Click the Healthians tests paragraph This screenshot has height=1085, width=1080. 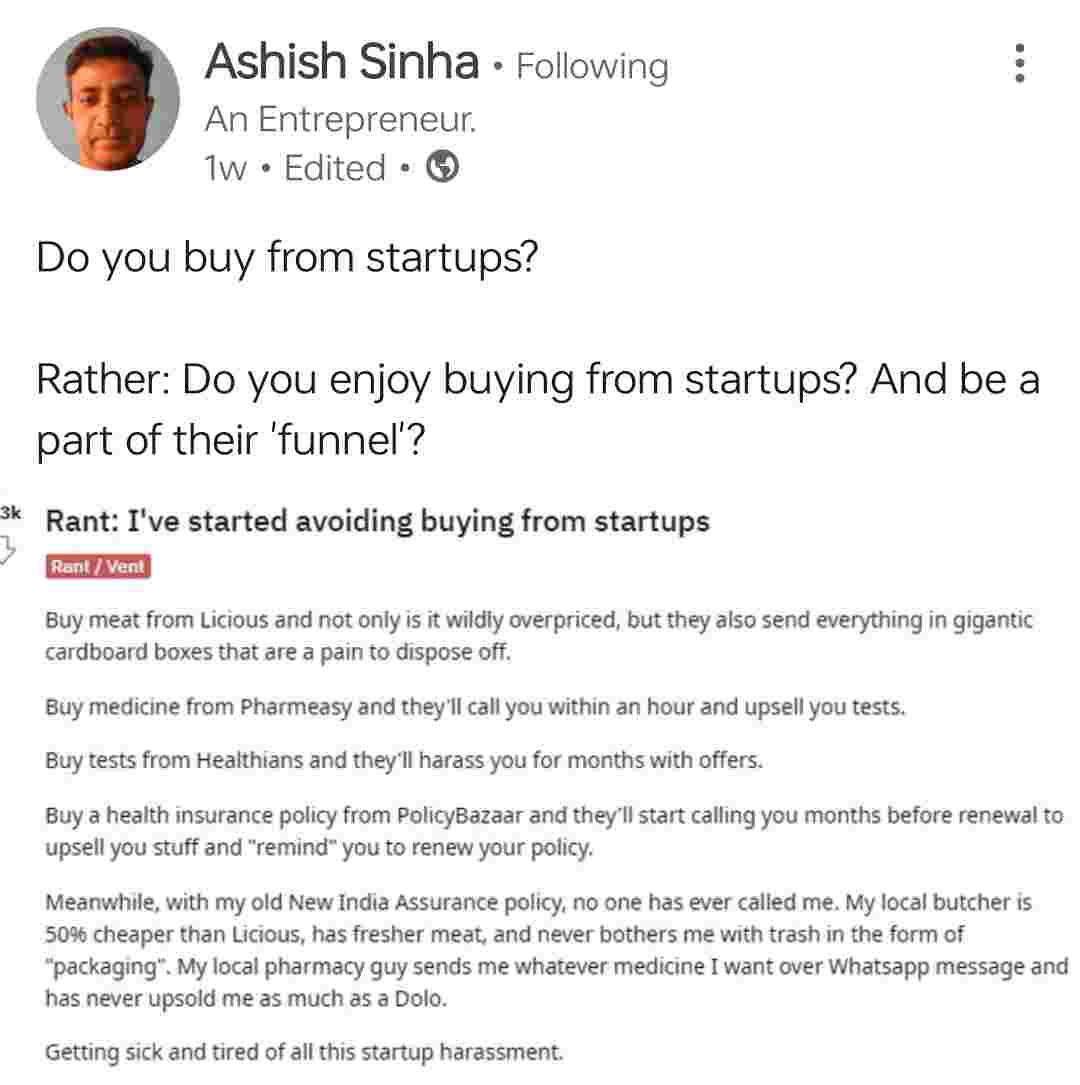(x=403, y=761)
